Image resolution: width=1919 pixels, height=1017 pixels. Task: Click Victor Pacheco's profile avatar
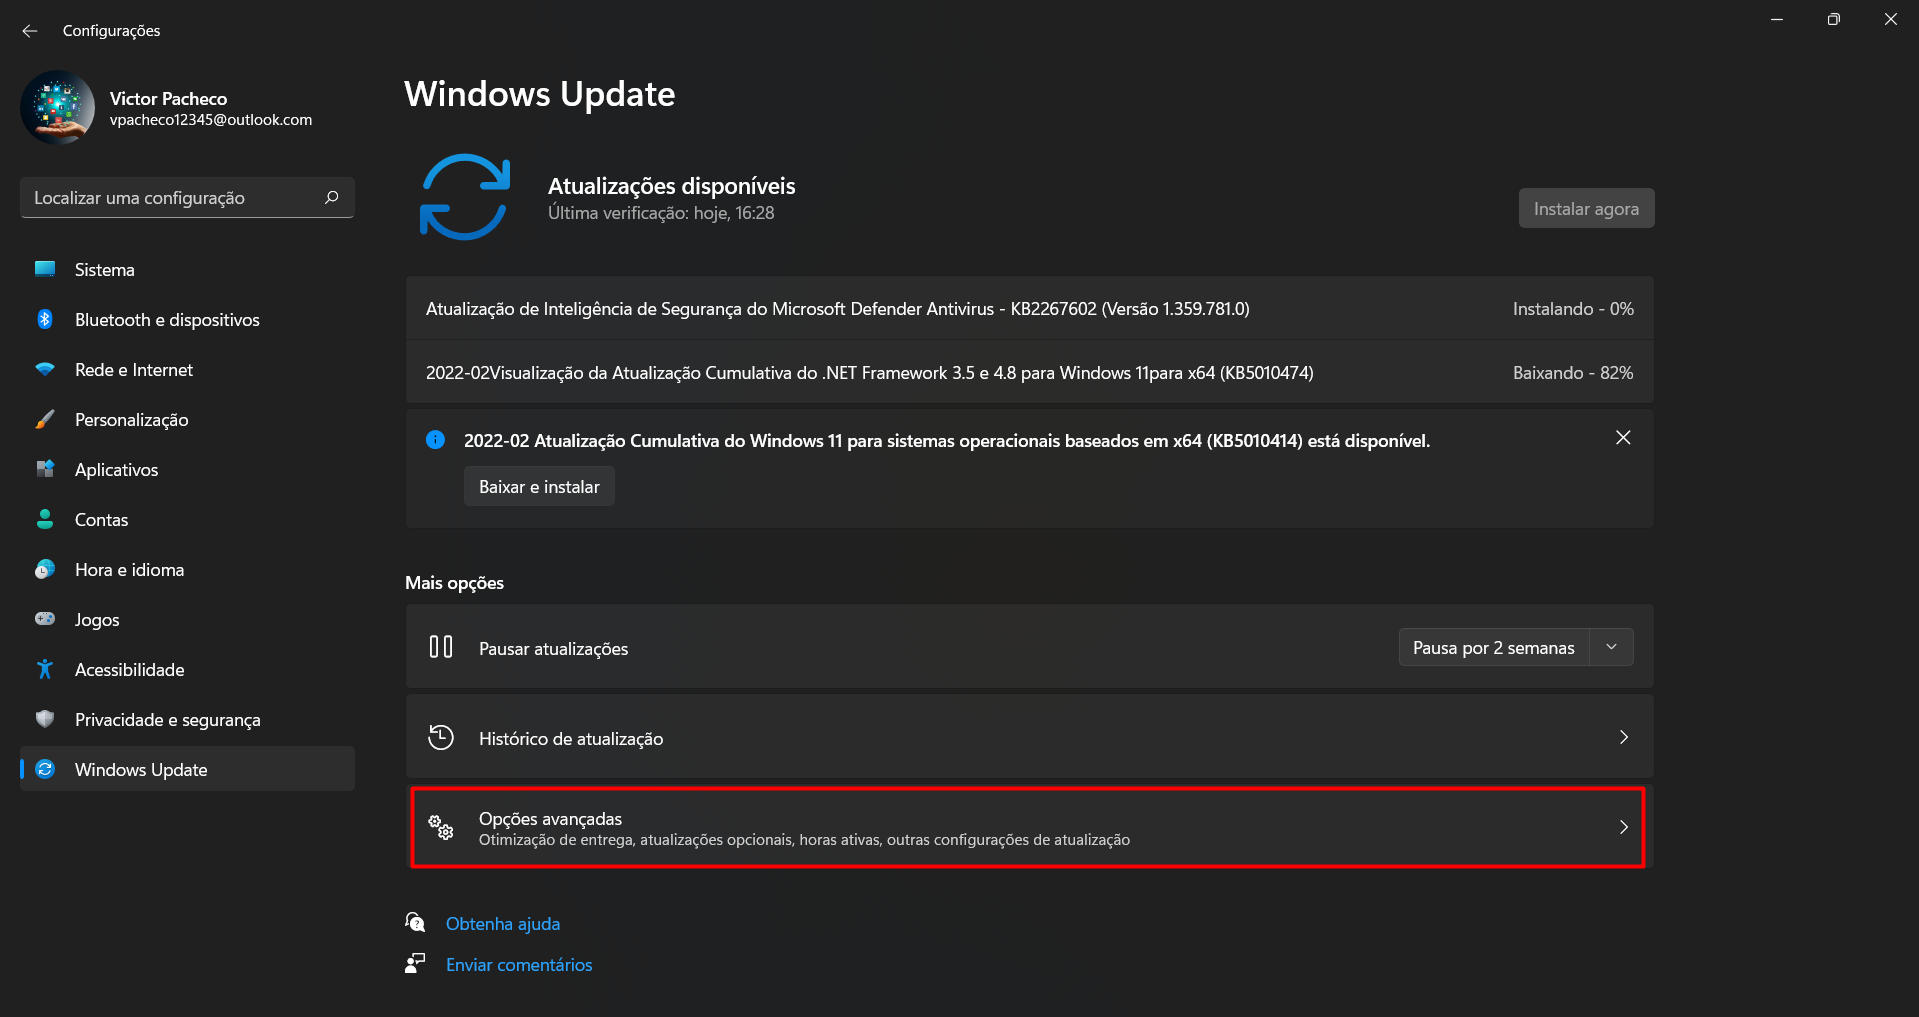[x=58, y=107]
